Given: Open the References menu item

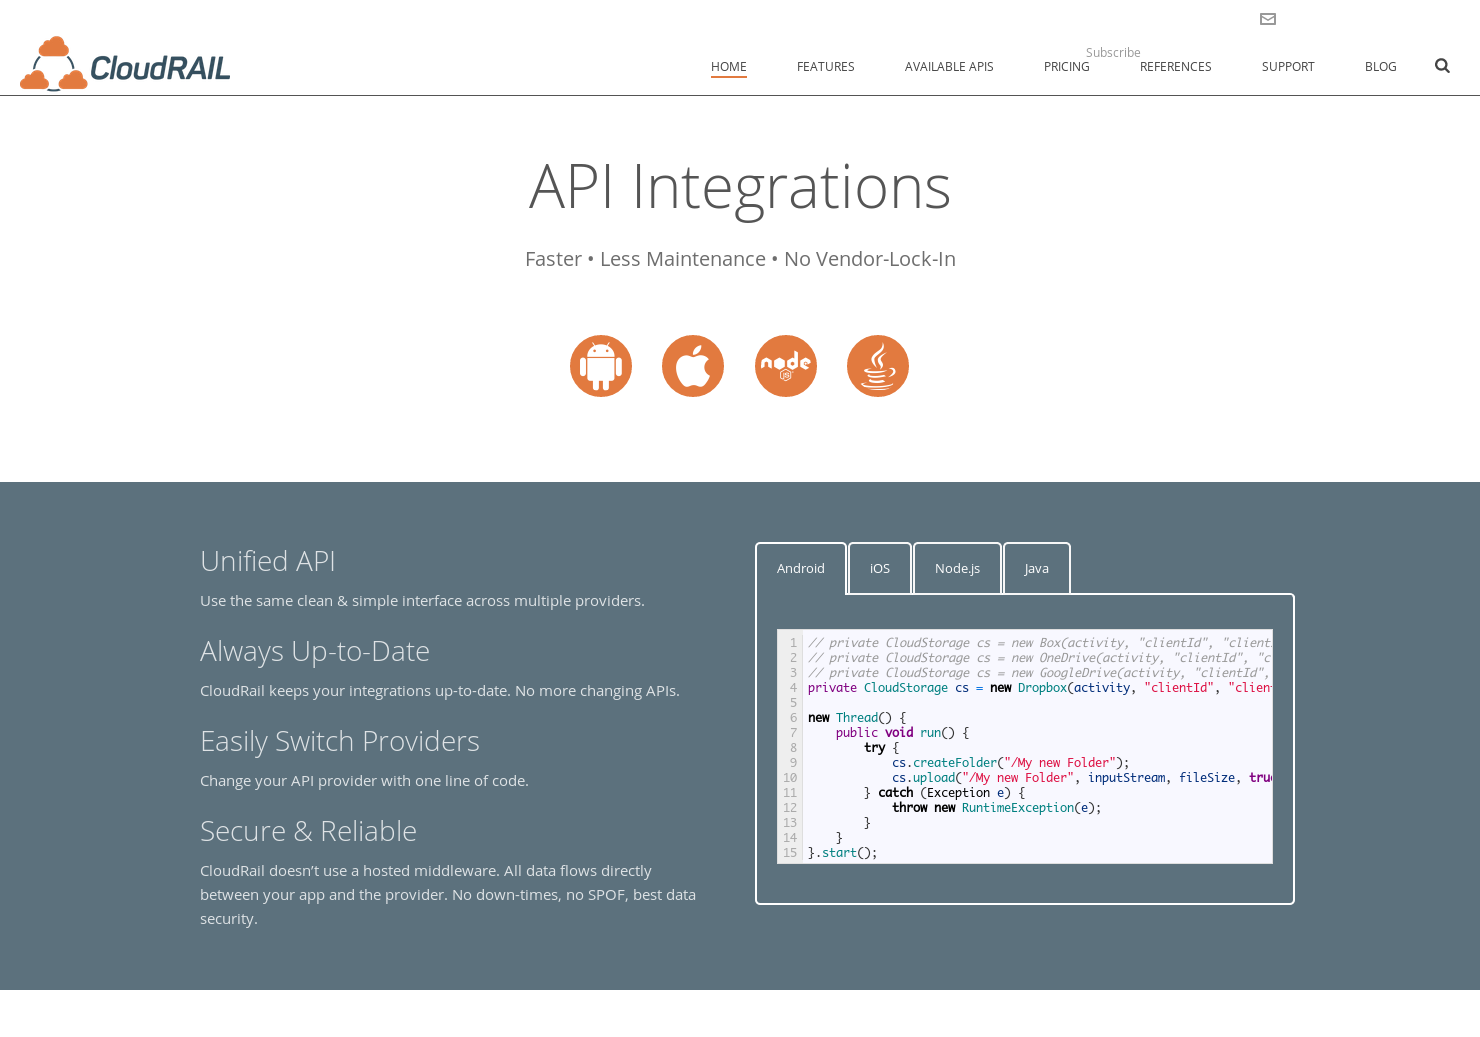Looking at the screenshot, I should click(1176, 67).
